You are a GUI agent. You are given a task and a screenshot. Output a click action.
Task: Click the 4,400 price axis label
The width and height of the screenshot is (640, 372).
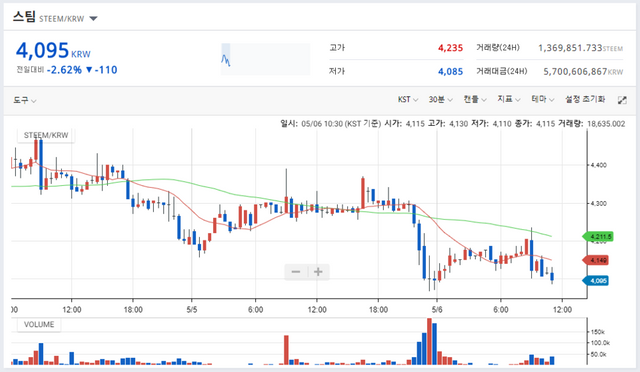[x=598, y=165]
